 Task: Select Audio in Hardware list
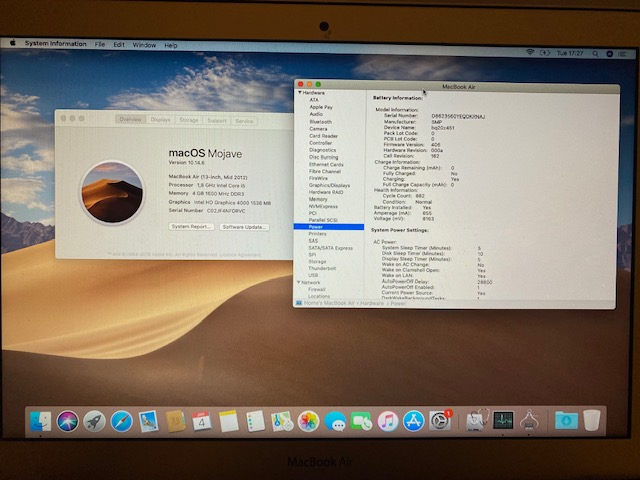click(x=316, y=114)
